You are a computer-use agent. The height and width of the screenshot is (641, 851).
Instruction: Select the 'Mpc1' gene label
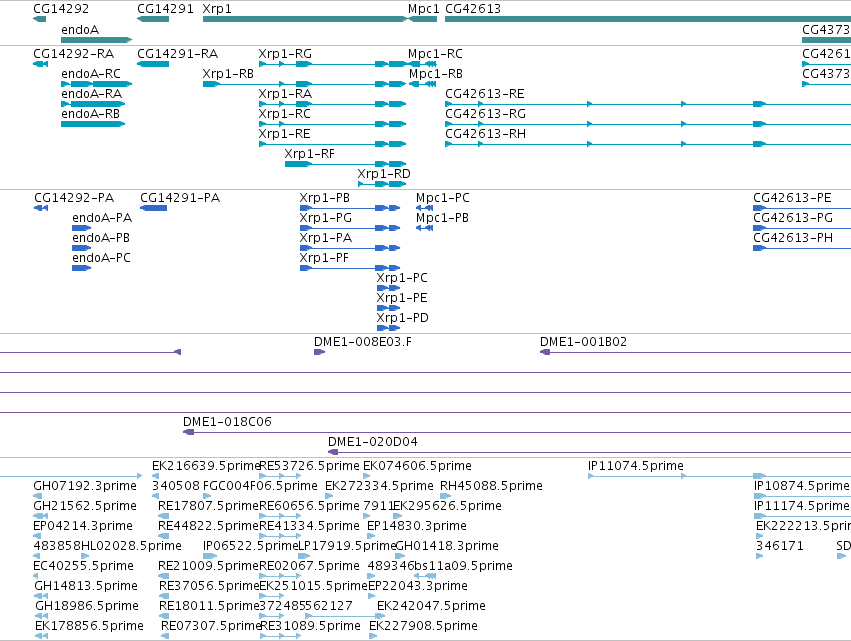pos(423,9)
